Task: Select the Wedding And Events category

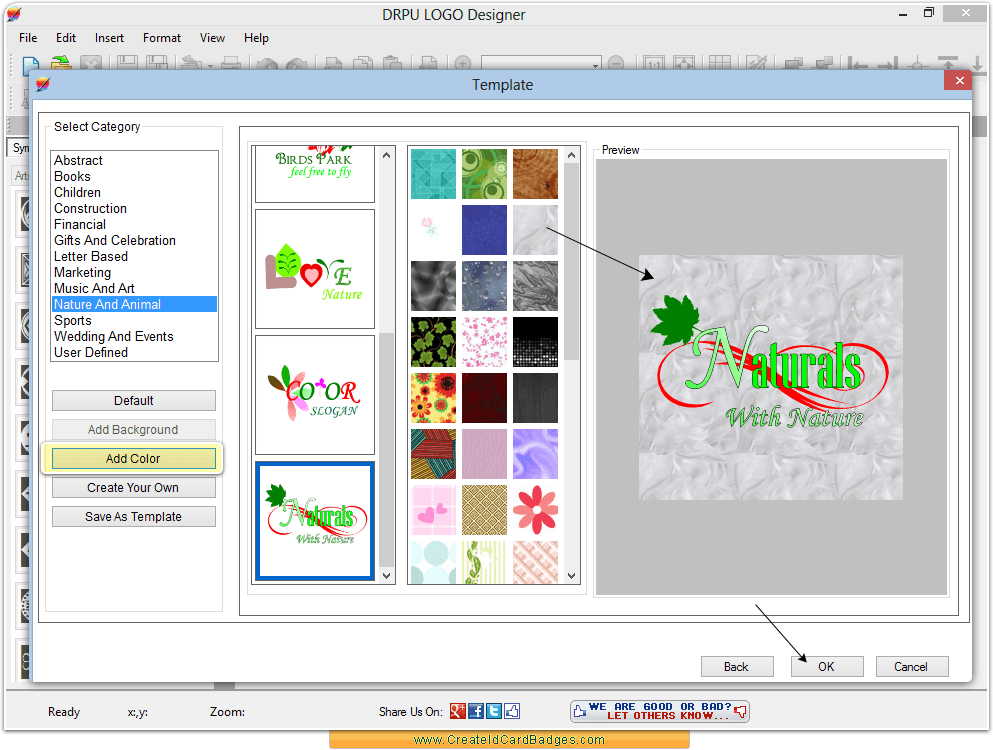Action: [134, 336]
